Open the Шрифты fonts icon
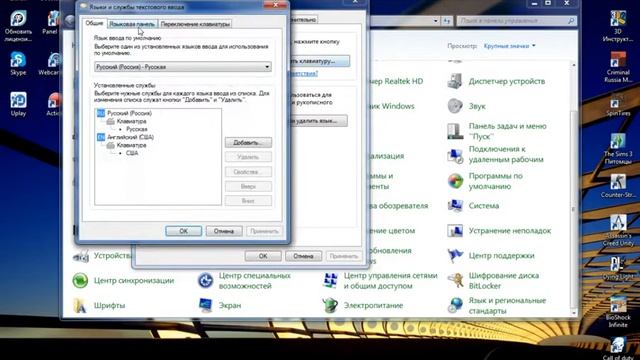Image resolution: width=640 pixels, height=360 pixels. [x=80, y=305]
